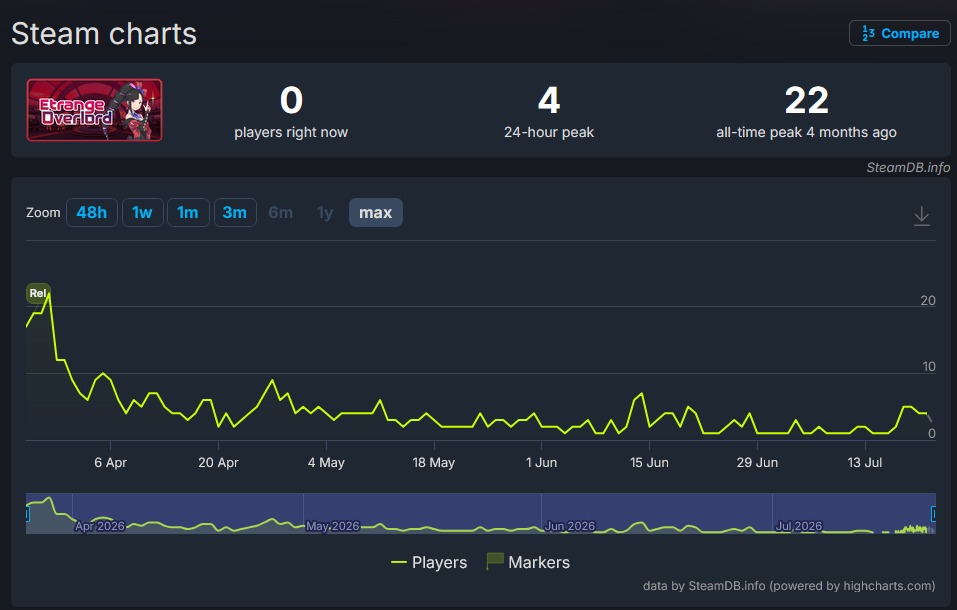Click the Jul 2026 navigator label

[x=799, y=526]
